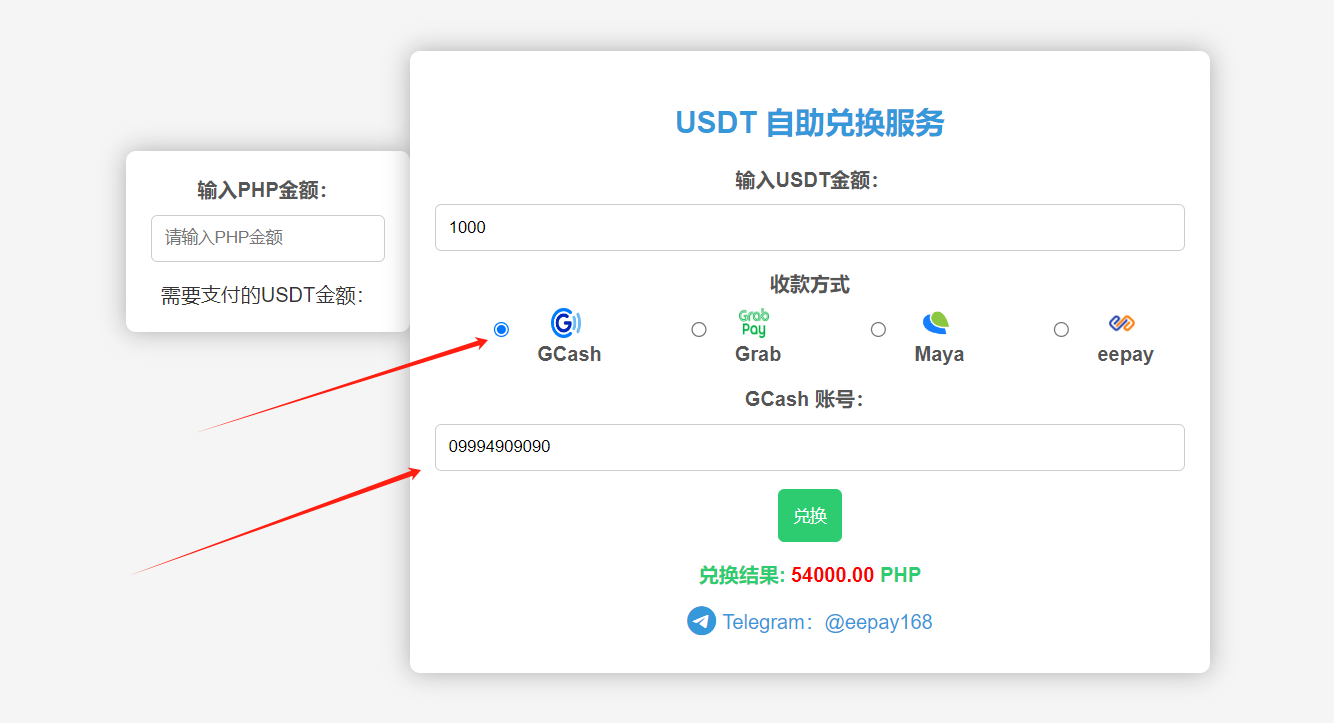Click the GCash text label
The width and height of the screenshot is (1334, 723).
(569, 354)
